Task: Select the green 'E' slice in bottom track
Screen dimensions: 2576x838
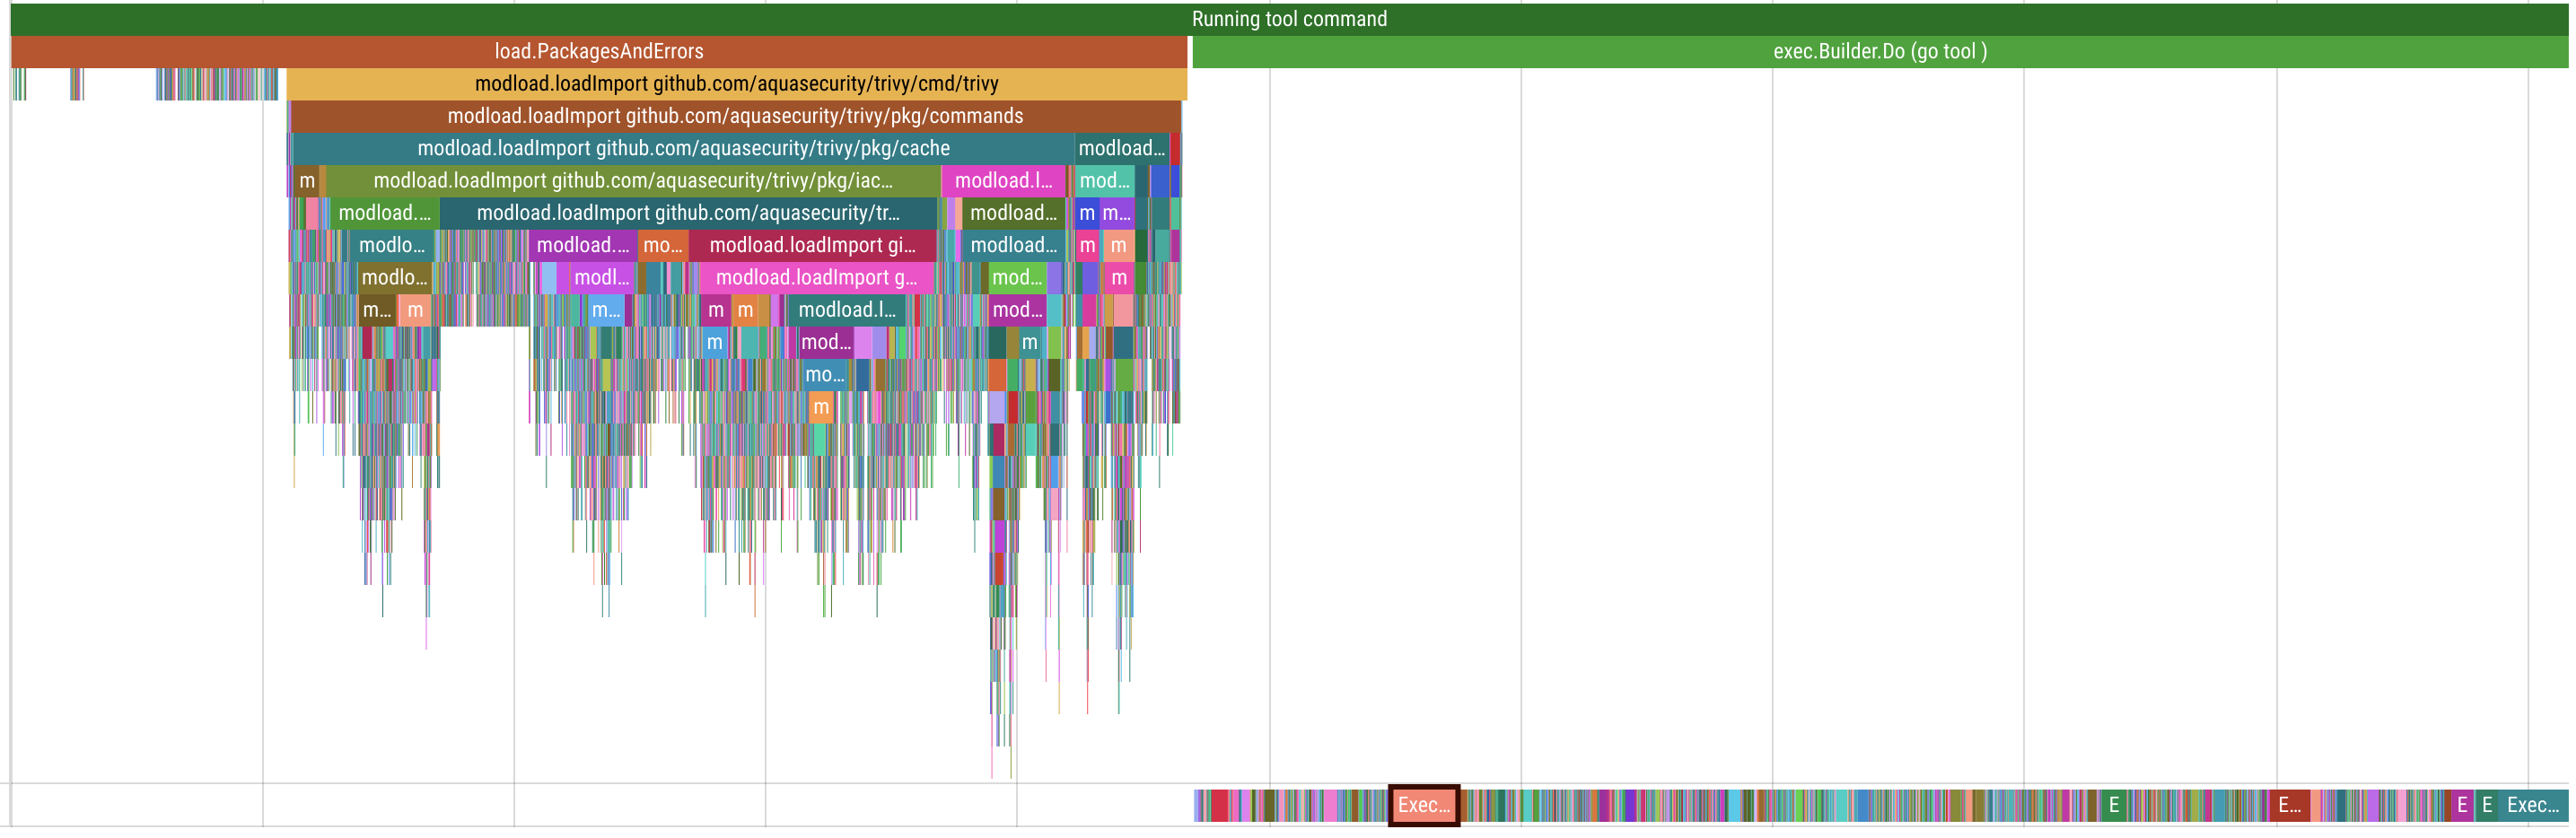Action: pyautogui.click(x=2113, y=805)
